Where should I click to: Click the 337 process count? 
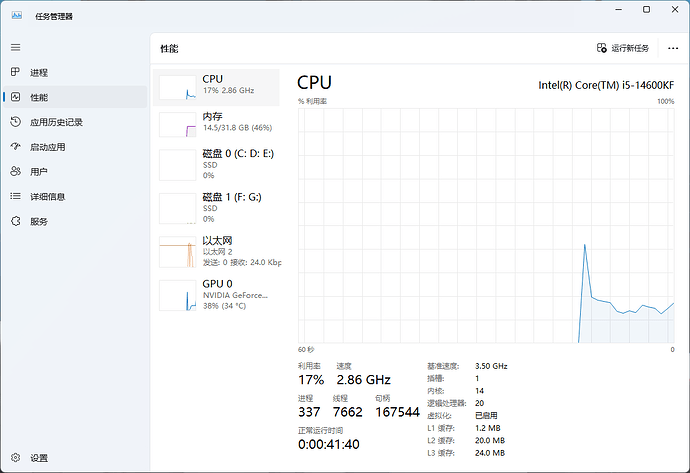[309, 412]
